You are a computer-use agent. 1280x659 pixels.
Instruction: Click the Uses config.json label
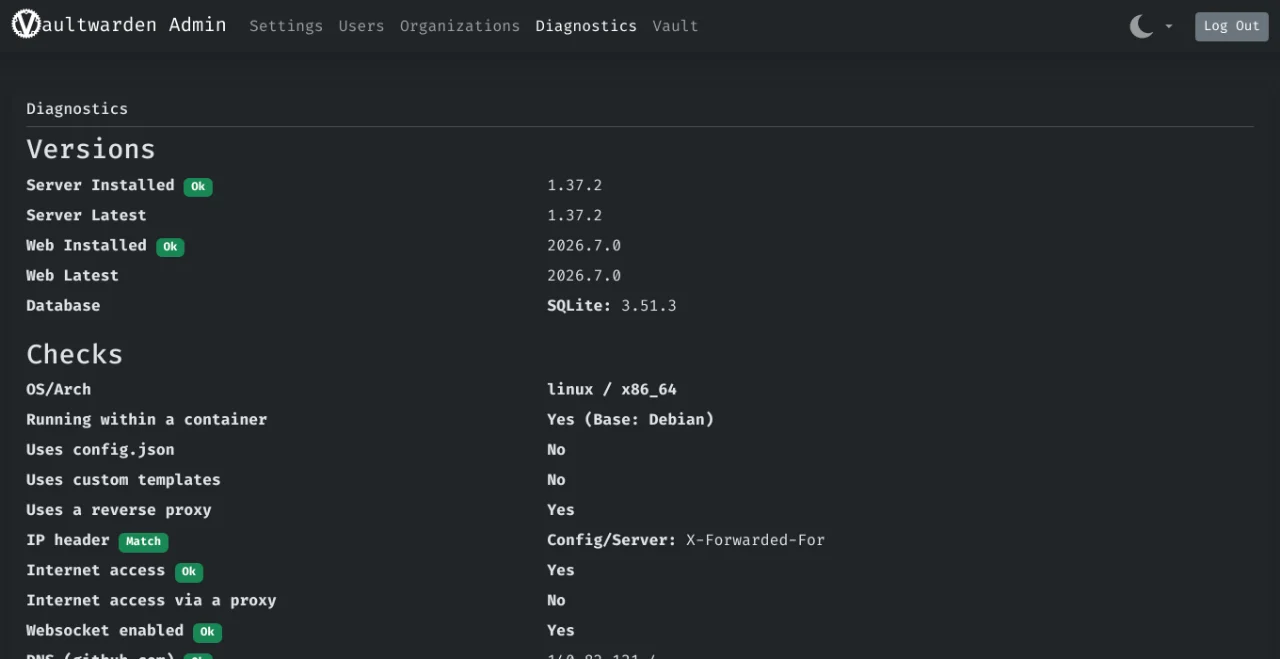100,449
